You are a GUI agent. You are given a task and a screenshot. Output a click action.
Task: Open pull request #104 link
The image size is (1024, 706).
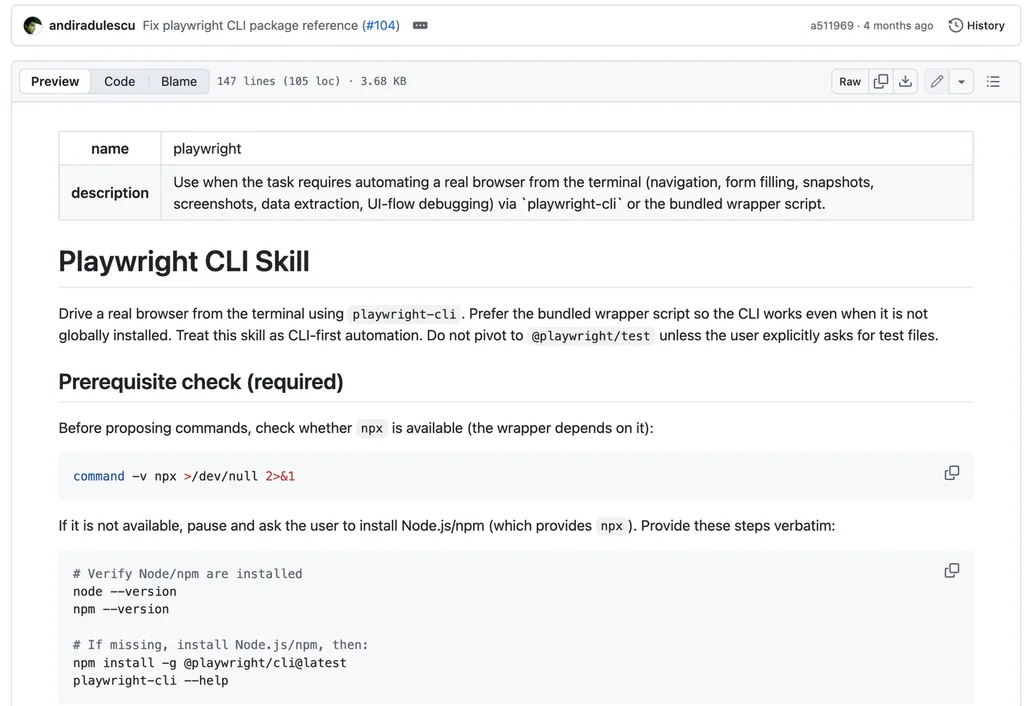pos(381,25)
